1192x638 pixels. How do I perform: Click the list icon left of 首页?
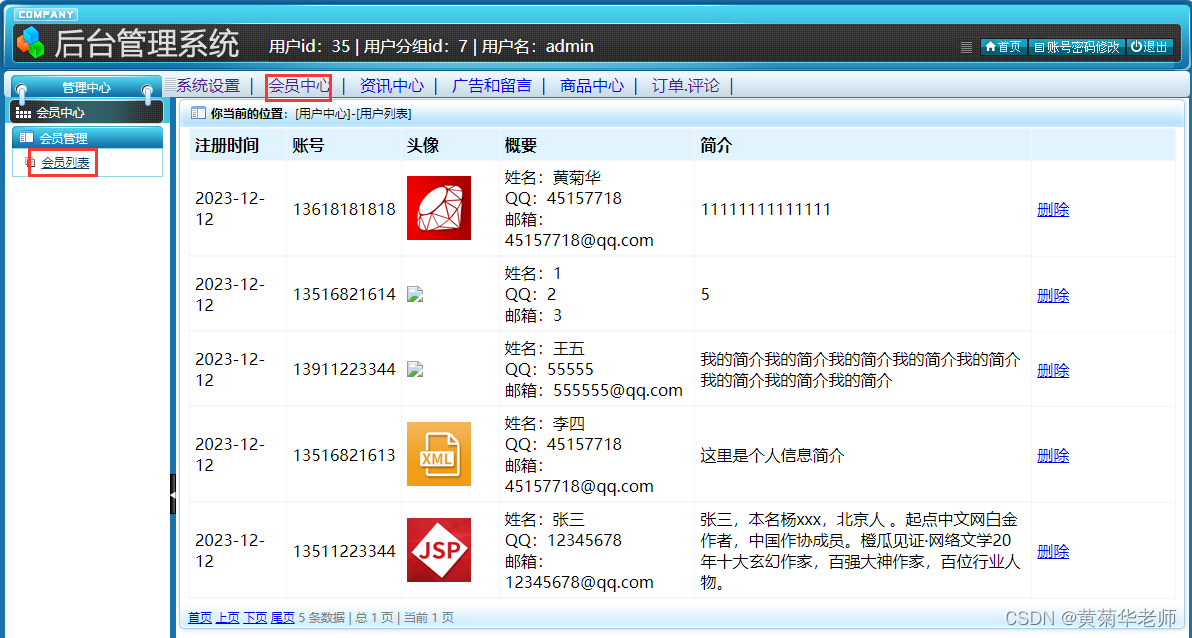966,47
